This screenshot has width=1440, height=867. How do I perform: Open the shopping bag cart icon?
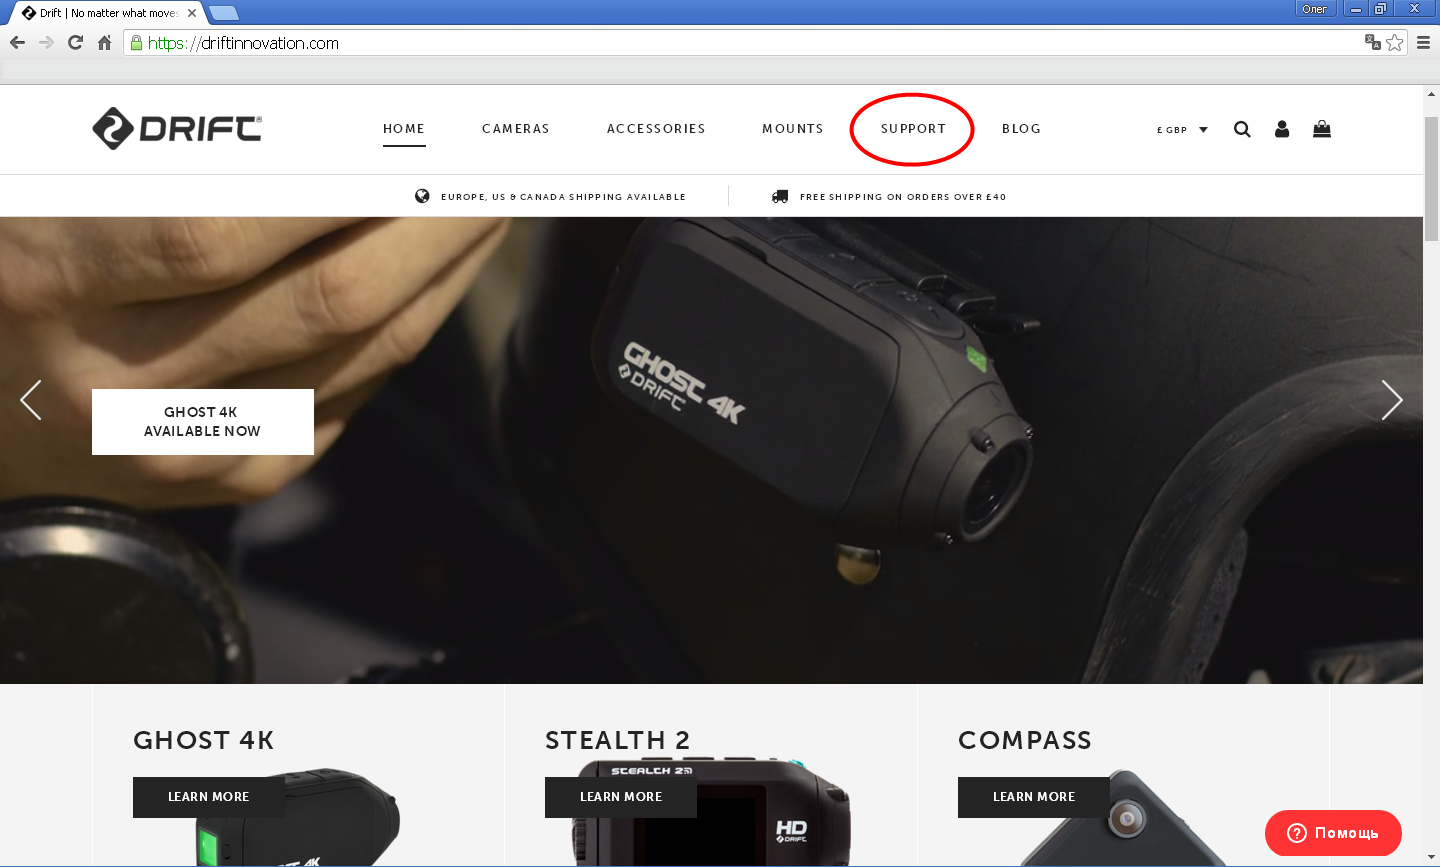(x=1322, y=129)
